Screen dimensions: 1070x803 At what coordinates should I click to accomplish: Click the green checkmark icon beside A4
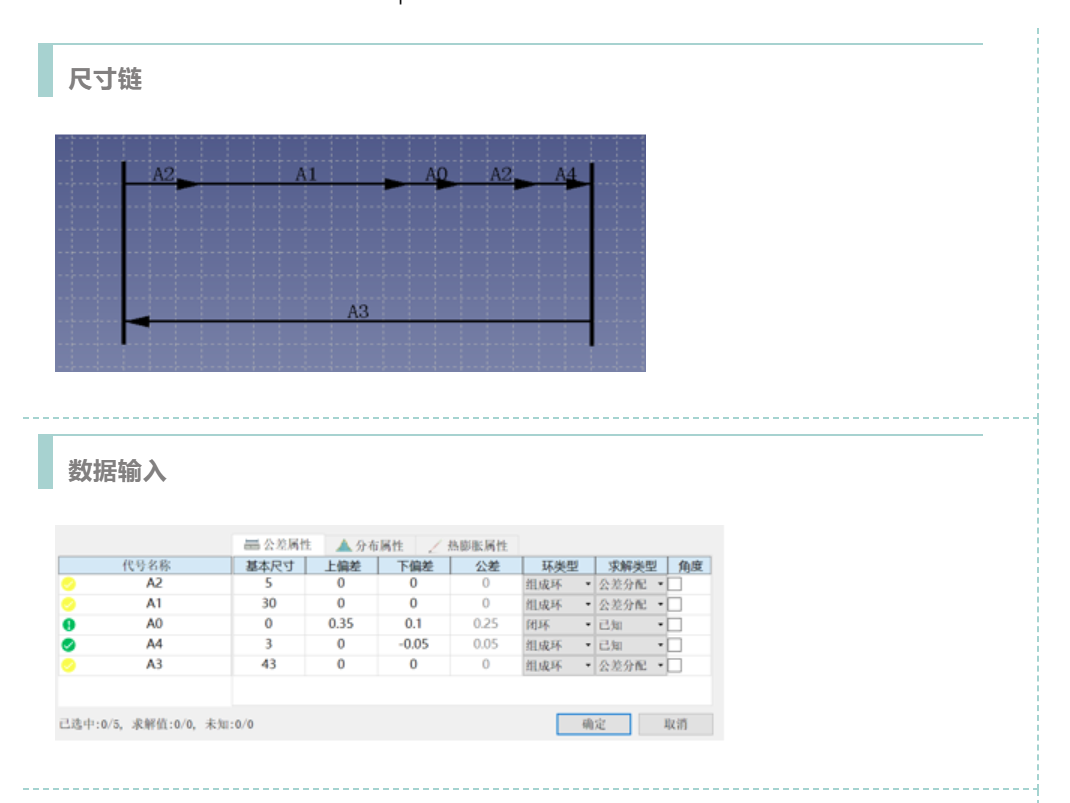69,645
